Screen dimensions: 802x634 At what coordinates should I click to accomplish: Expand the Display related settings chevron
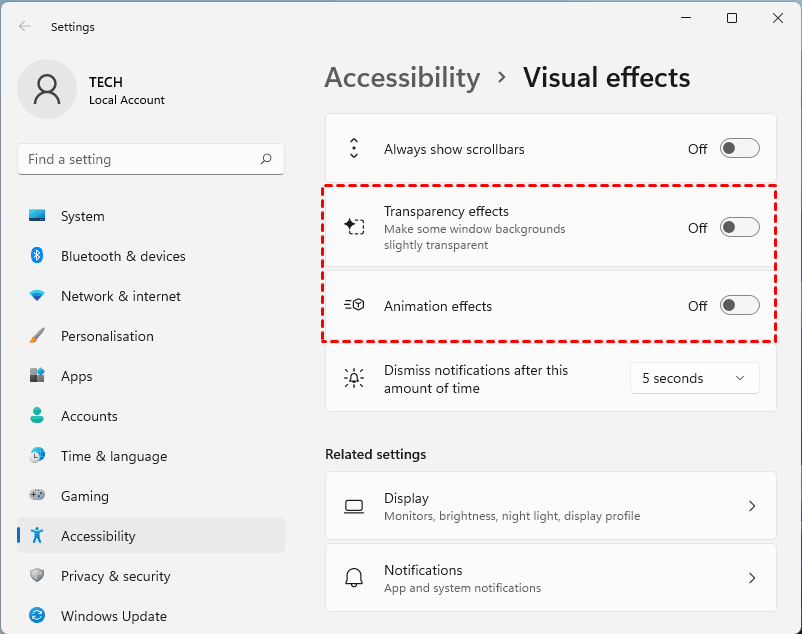tap(752, 507)
